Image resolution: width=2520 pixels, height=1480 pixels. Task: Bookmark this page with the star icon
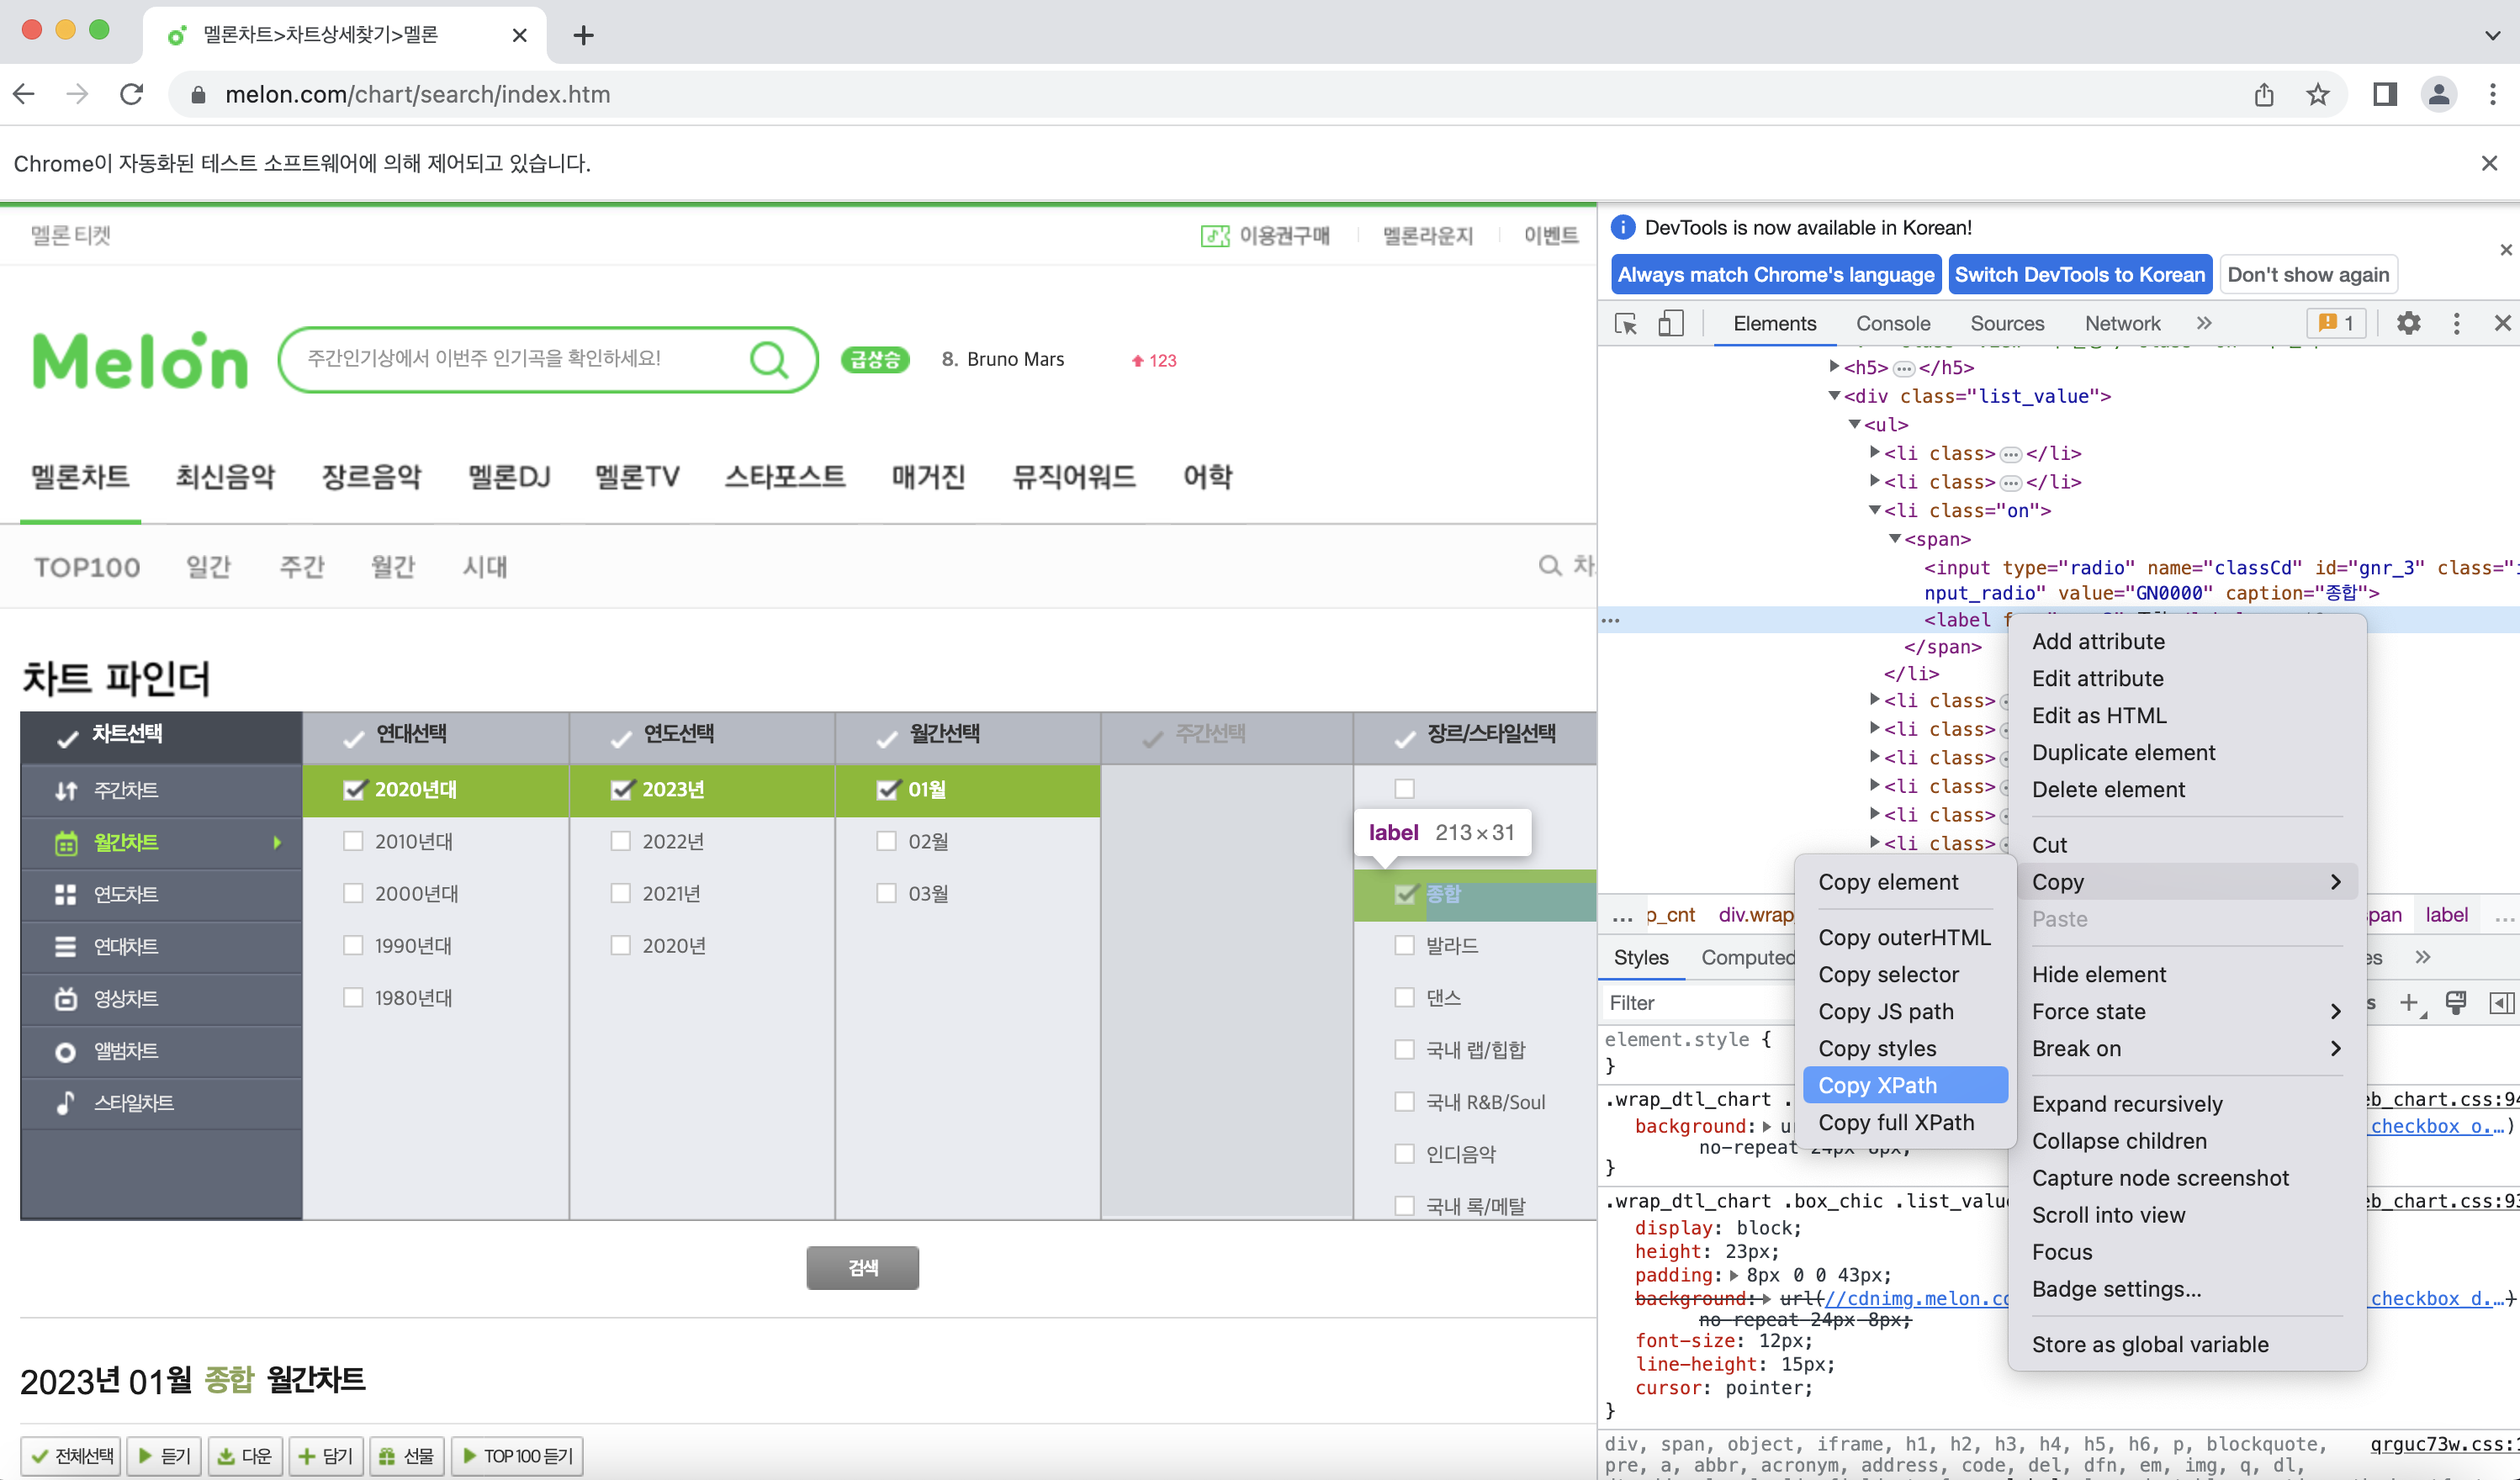(2318, 94)
